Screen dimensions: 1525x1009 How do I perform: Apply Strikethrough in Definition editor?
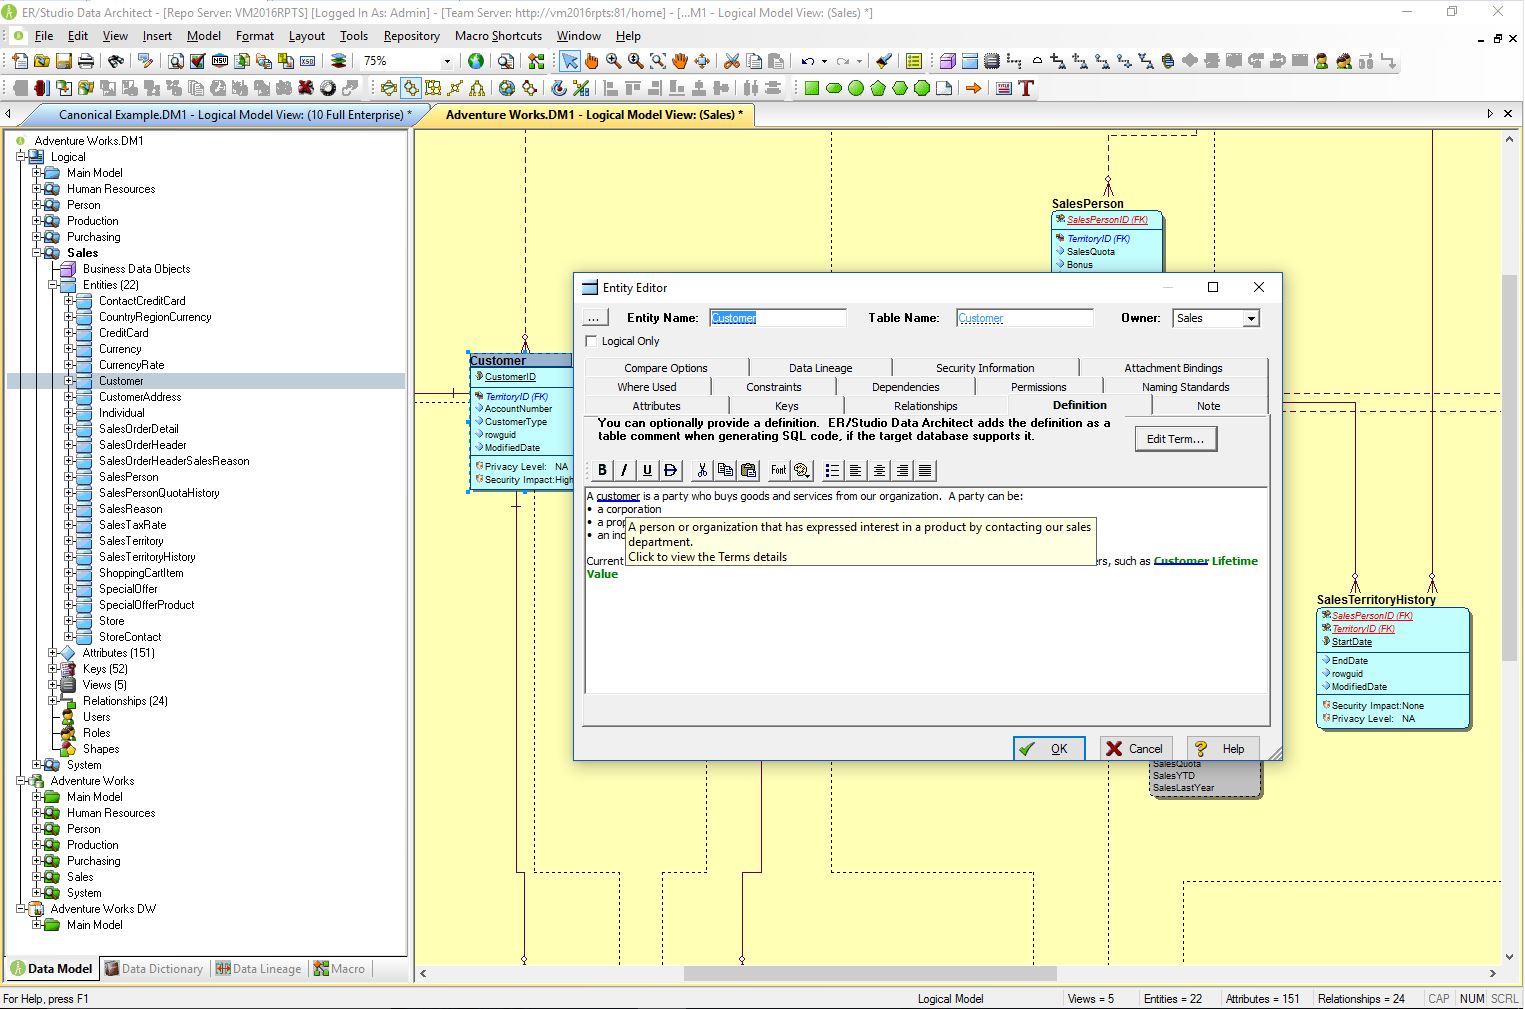pos(670,470)
